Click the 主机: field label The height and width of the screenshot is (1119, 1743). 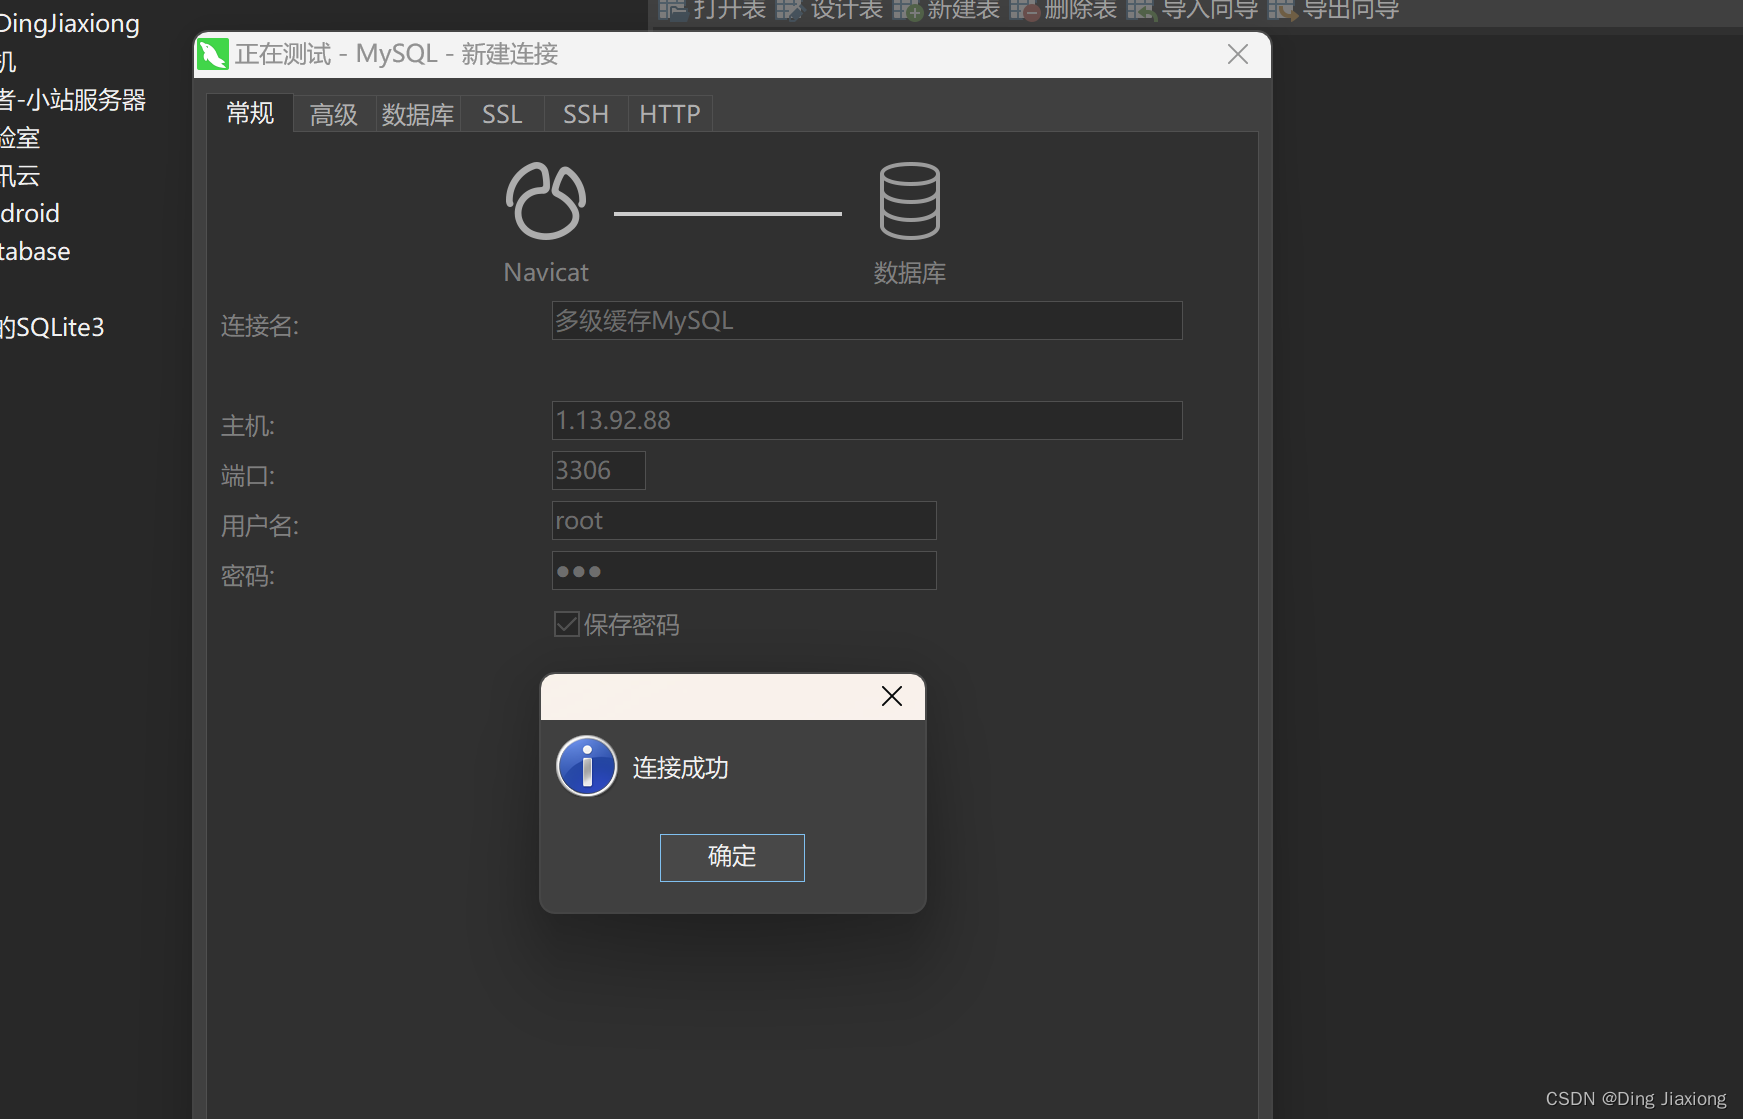[248, 426]
